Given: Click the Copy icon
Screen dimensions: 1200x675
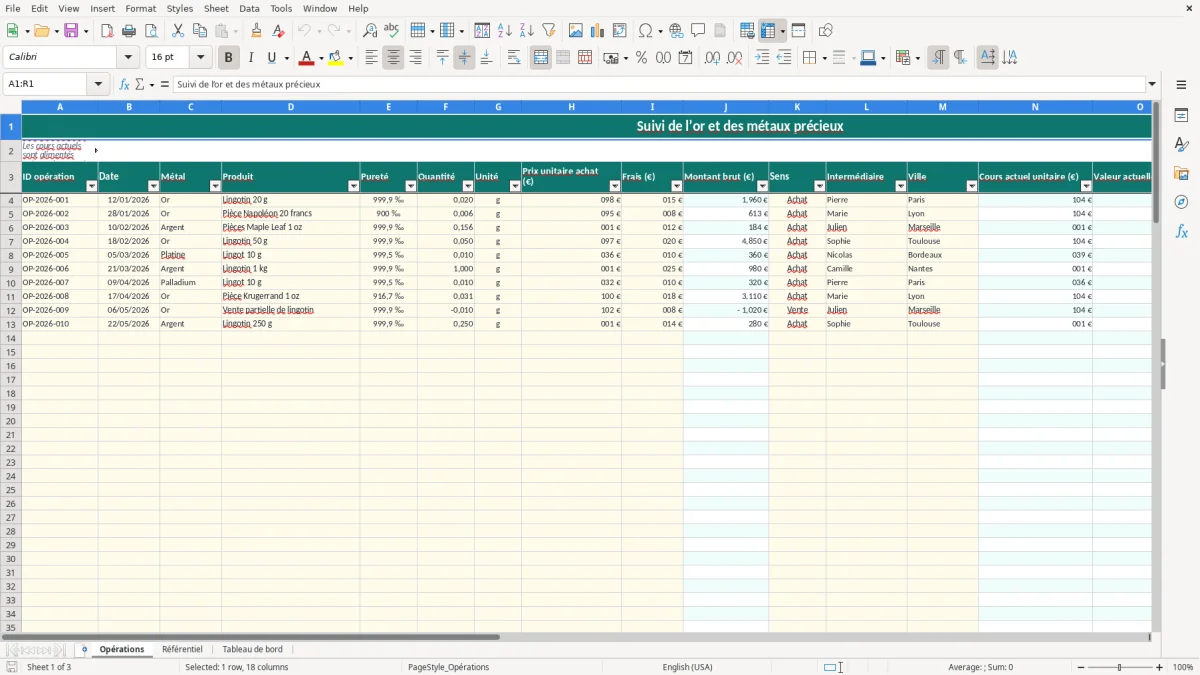Looking at the screenshot, I should (200, 31).
